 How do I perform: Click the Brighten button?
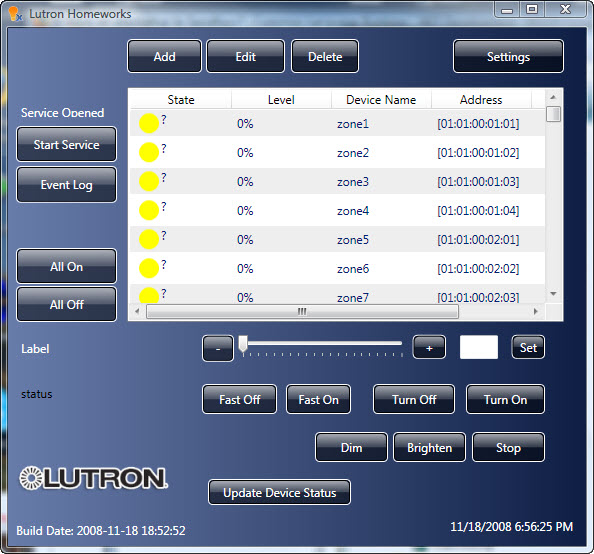coord(429,447)
